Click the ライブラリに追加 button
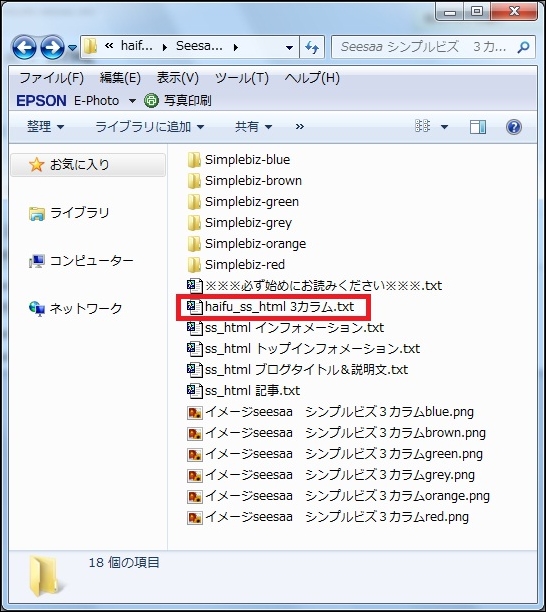Viewport: 546px width, 612px height. [x=149, y=127]
